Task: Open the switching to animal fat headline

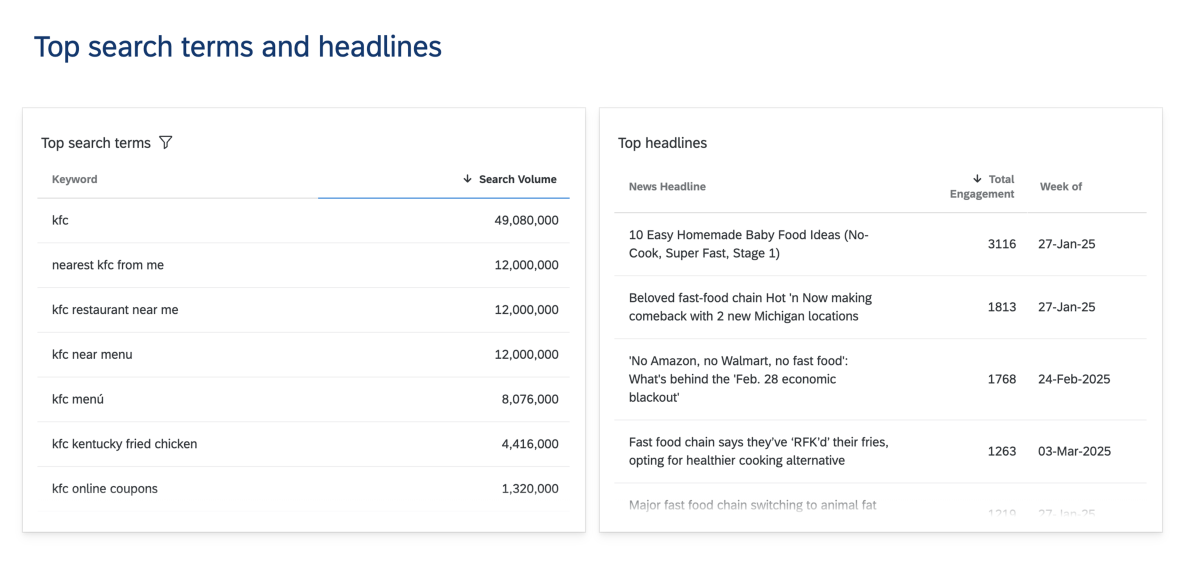Action: (x=753, y=505)
